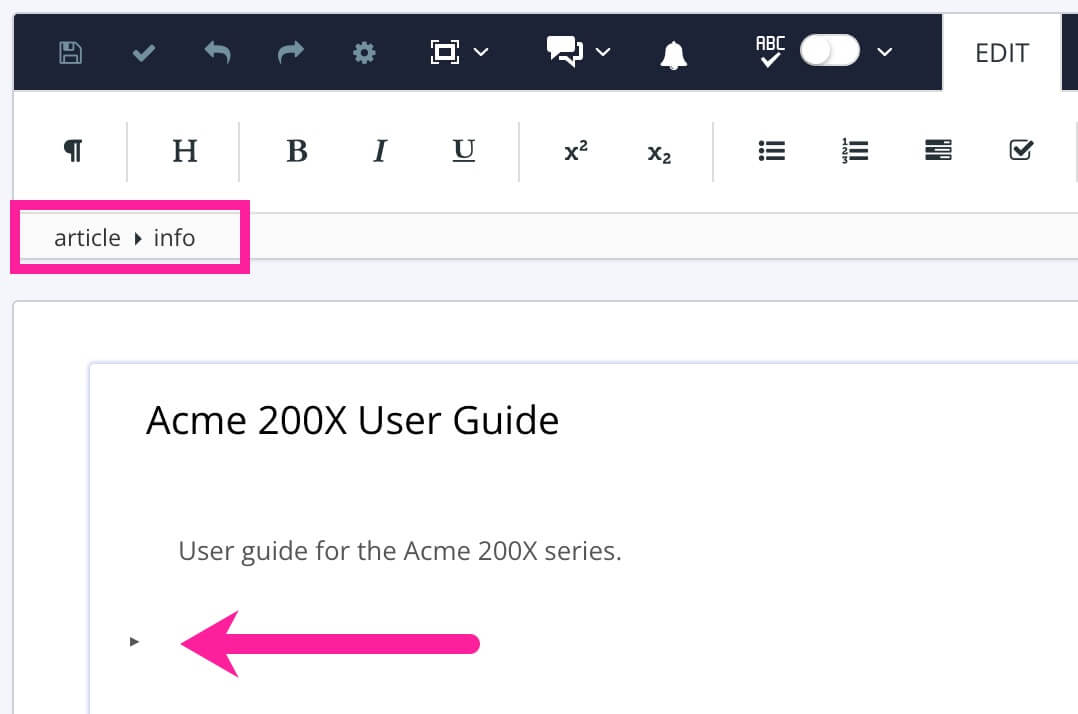This screenshot has height=714, width=1078.
Task: Validate the document with the checkmark
Action: click(x=143, y=52)
